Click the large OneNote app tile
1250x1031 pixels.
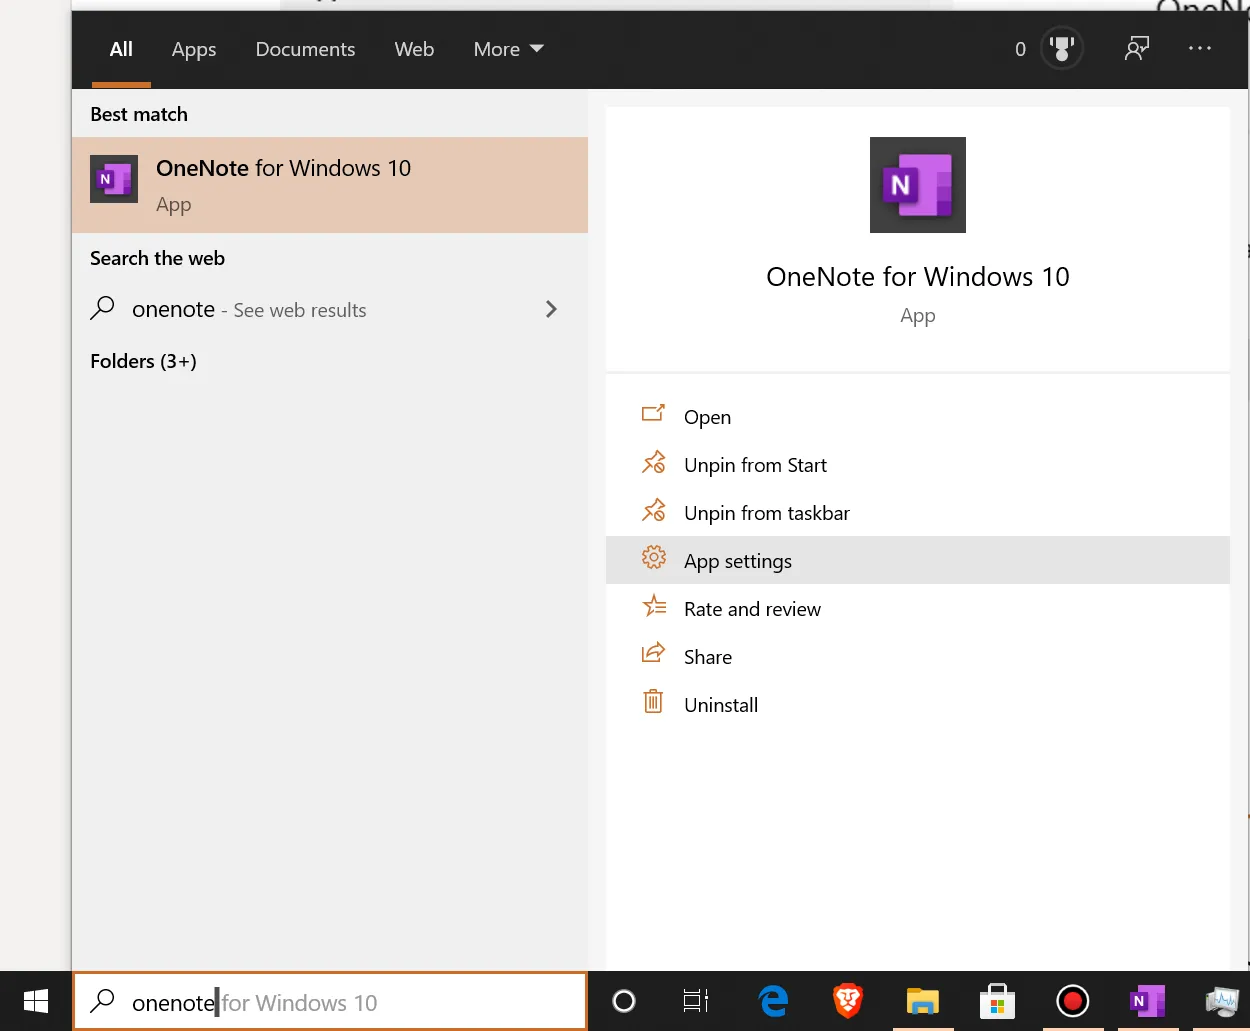(918, 185)
